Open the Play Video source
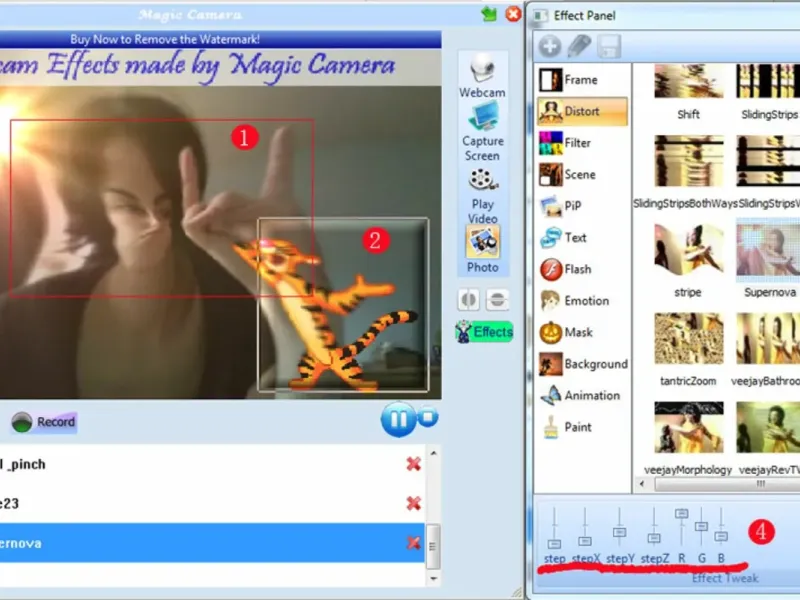This screenshot has height=600, width=800. [483, 196]
